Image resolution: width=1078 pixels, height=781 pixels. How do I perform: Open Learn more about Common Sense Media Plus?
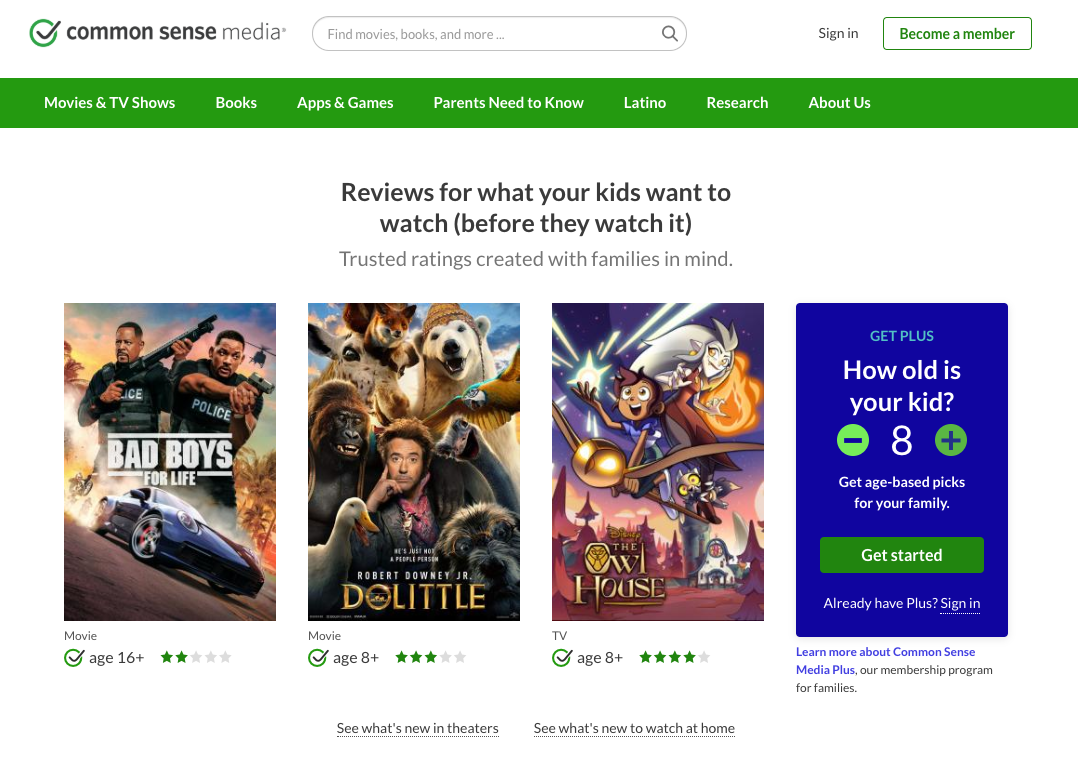pyautogui.click(x=886, y=661)
